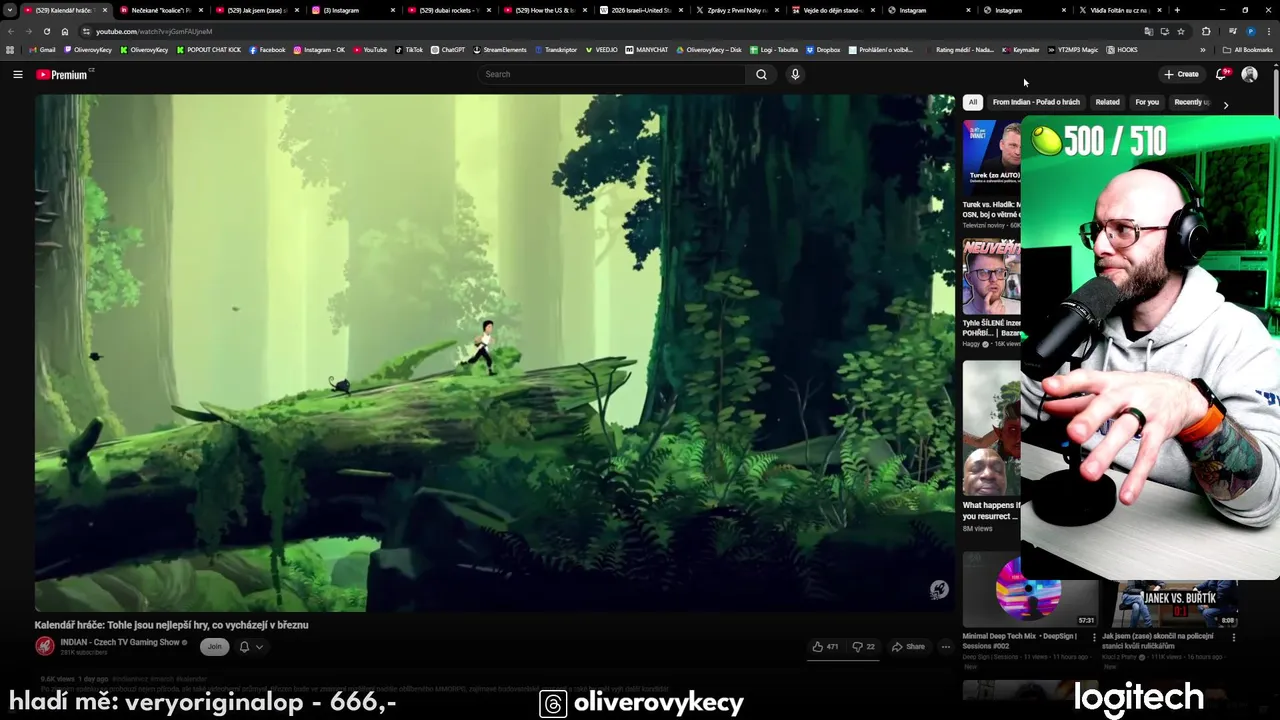The width and height of the screenshot is (1280, 720).
Task: Click the video player to pause playback
Action: [x=495, y=353]
